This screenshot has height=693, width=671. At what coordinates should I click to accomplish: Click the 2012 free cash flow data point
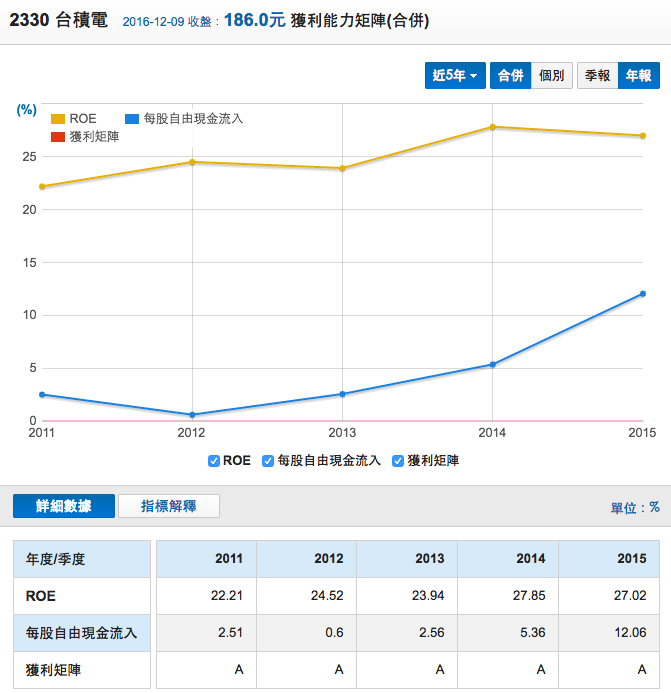[191, 415]
